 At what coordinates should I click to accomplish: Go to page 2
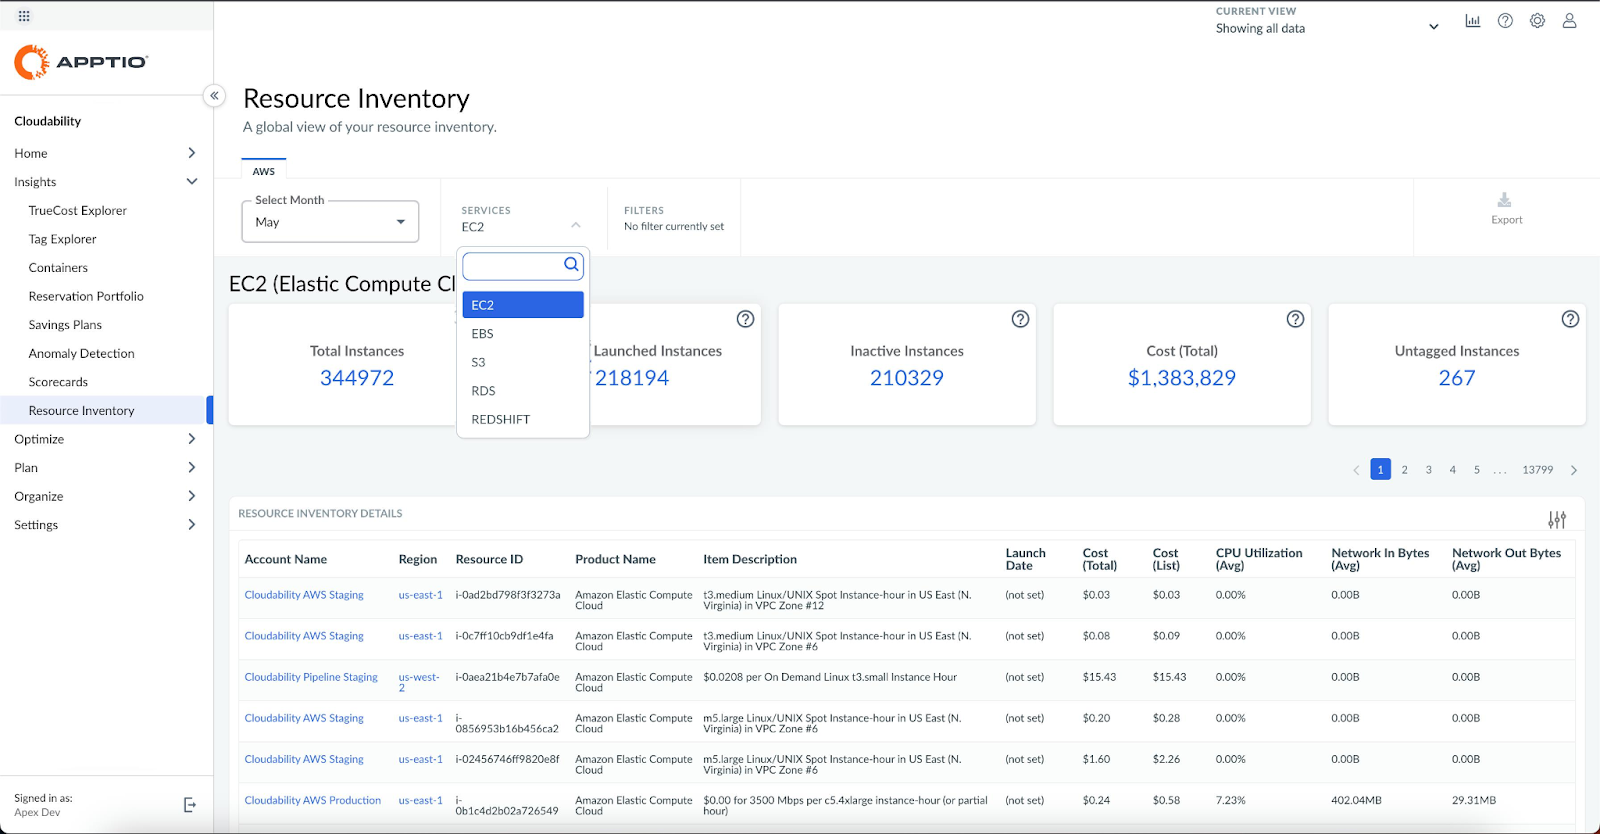click(1404, 470)
